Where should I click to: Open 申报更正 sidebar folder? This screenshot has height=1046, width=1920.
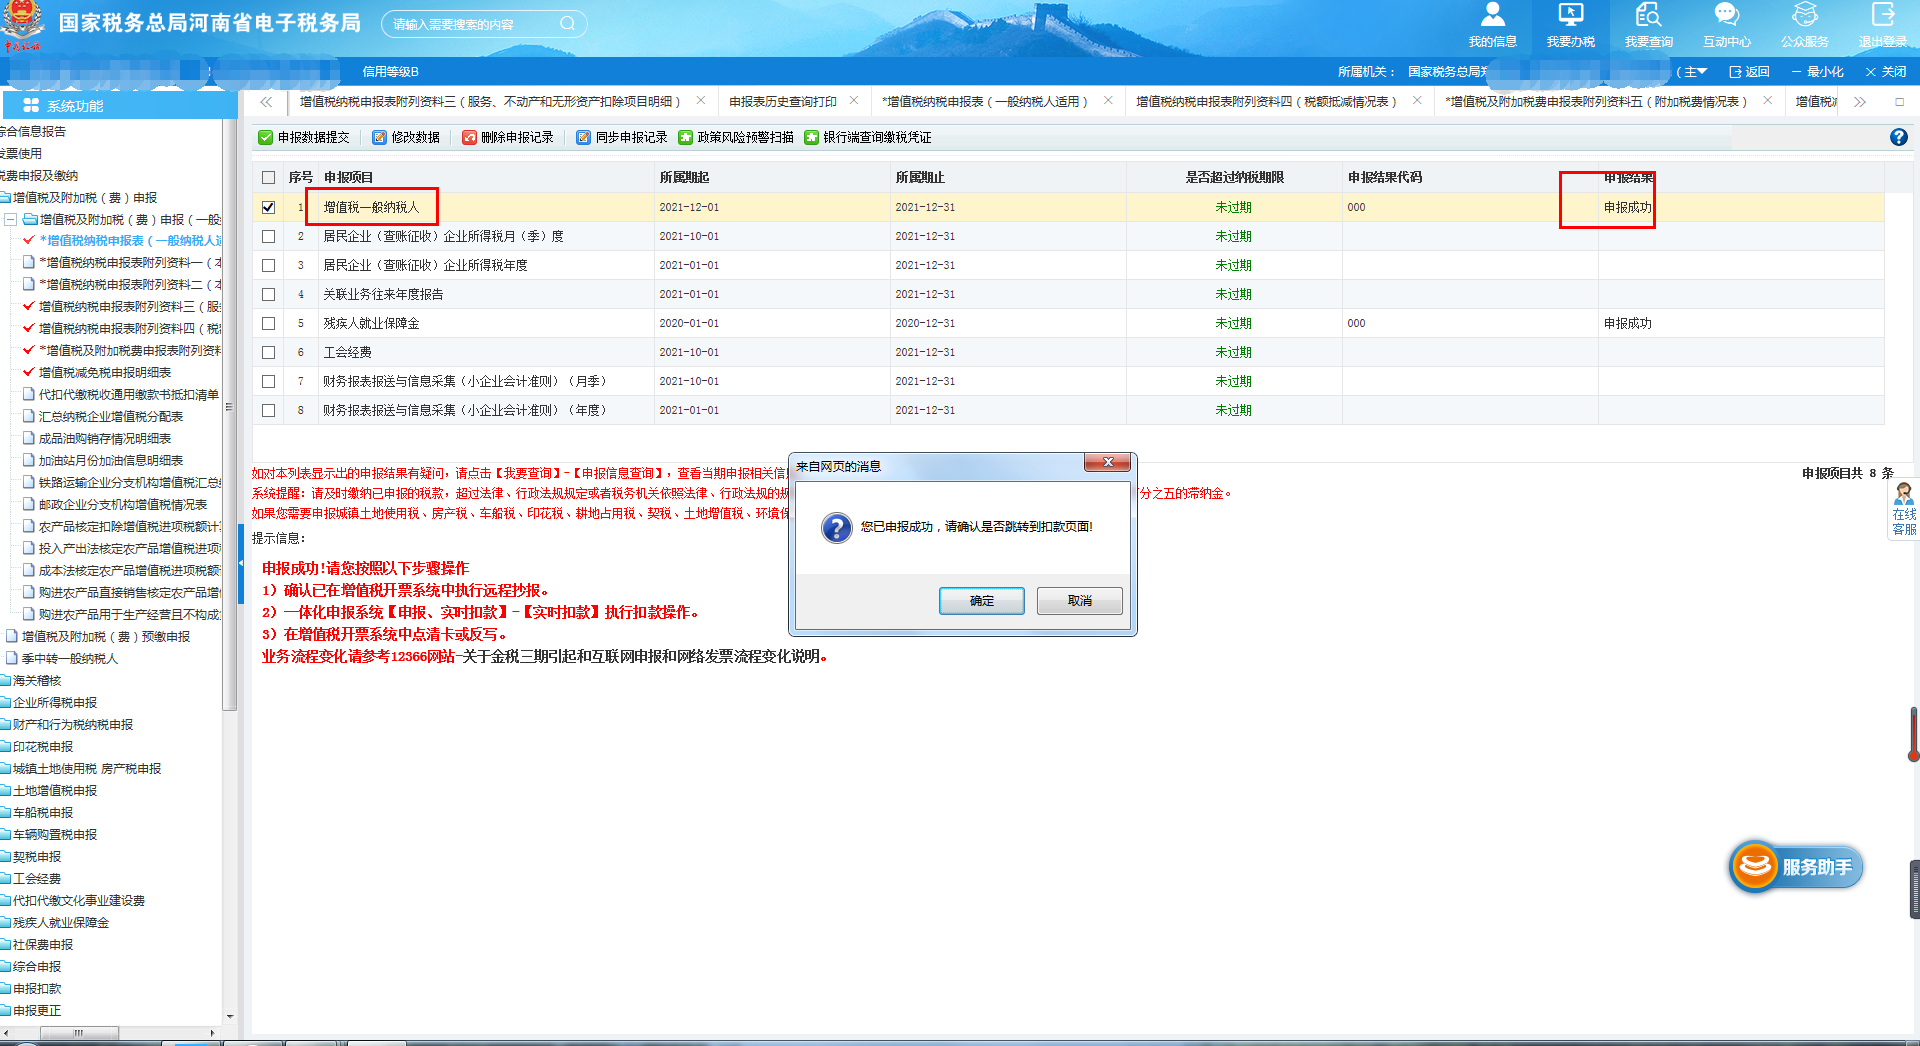click(x=36, y=1010)
